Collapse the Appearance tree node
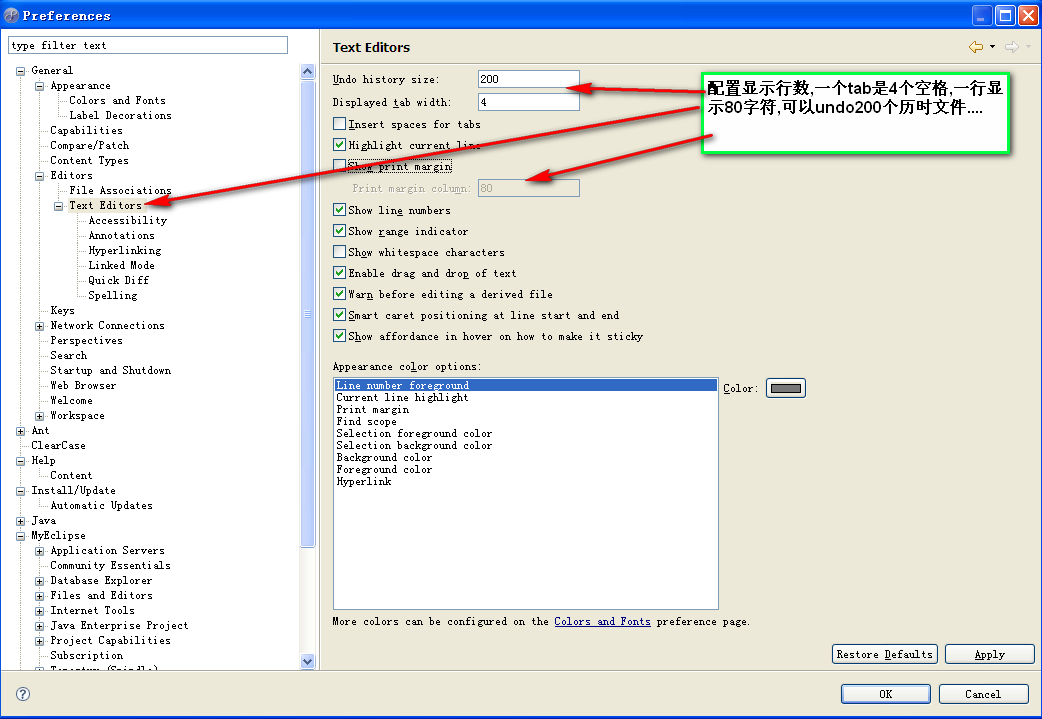This screenshot has height=719, width=1042. point(40,86)
